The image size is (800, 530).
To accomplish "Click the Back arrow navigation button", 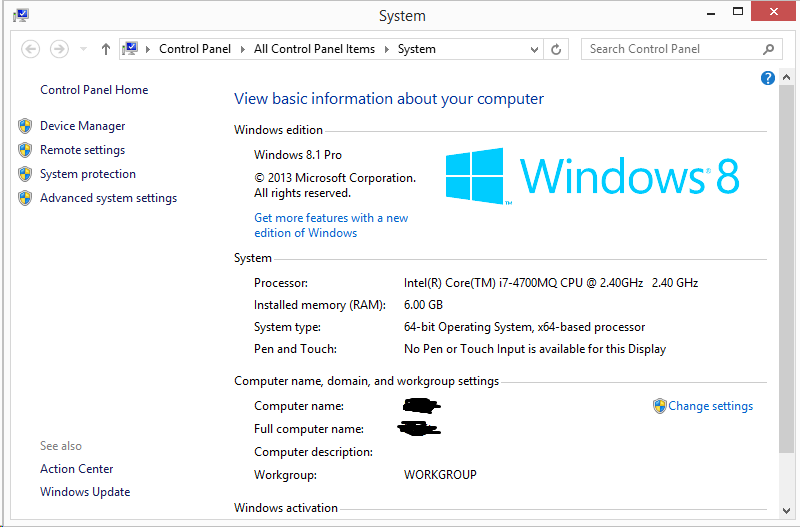I will point(30,49).
